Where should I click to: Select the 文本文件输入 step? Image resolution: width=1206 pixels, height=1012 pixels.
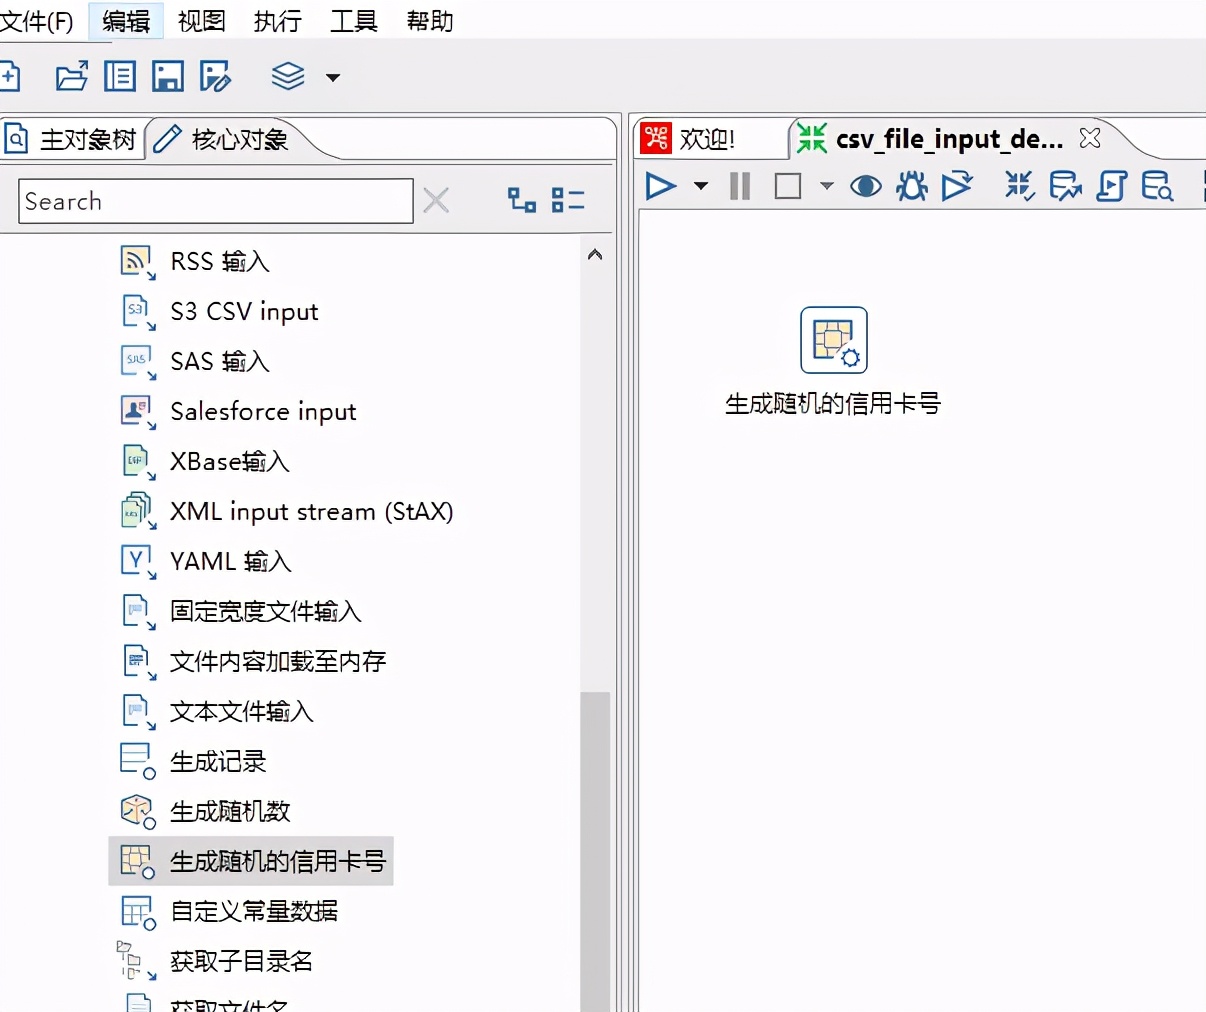pyautogui.click(x=242, y=711)
